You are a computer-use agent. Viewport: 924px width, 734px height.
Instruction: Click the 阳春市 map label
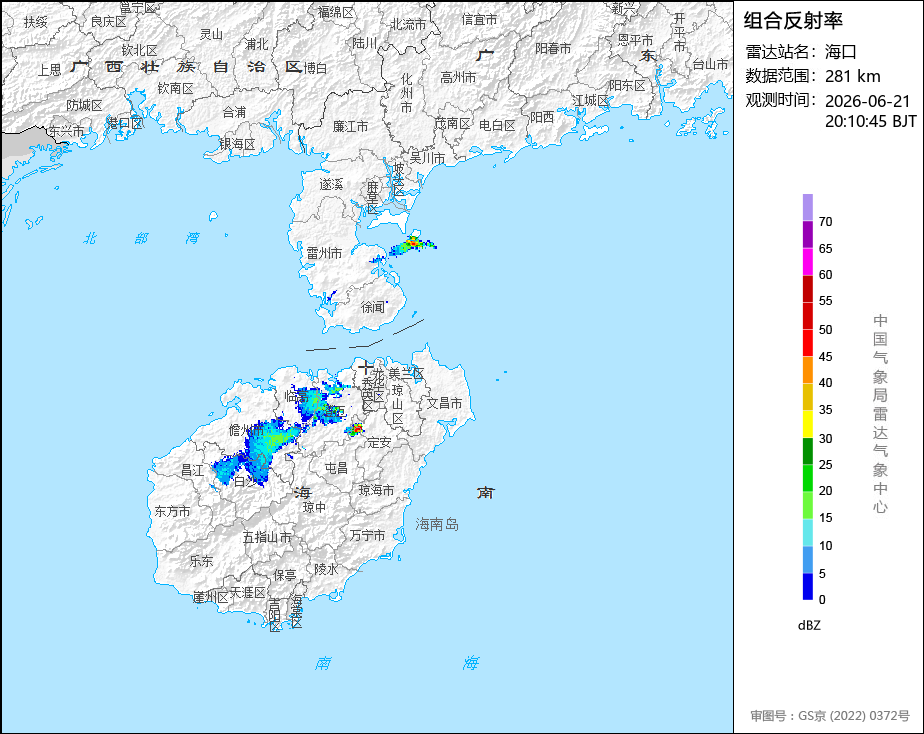tap(553, 48)
